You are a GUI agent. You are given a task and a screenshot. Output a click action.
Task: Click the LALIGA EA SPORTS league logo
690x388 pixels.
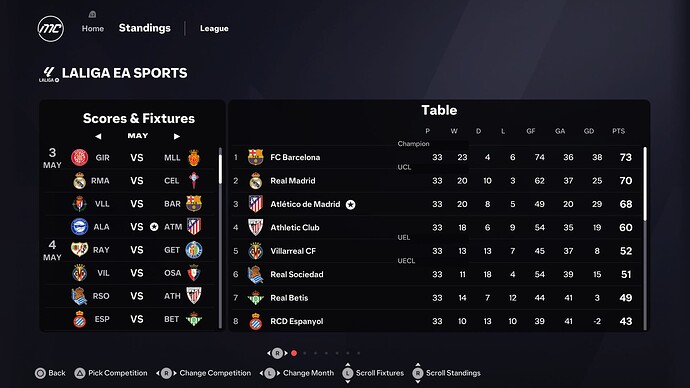(x=49, y=74)
